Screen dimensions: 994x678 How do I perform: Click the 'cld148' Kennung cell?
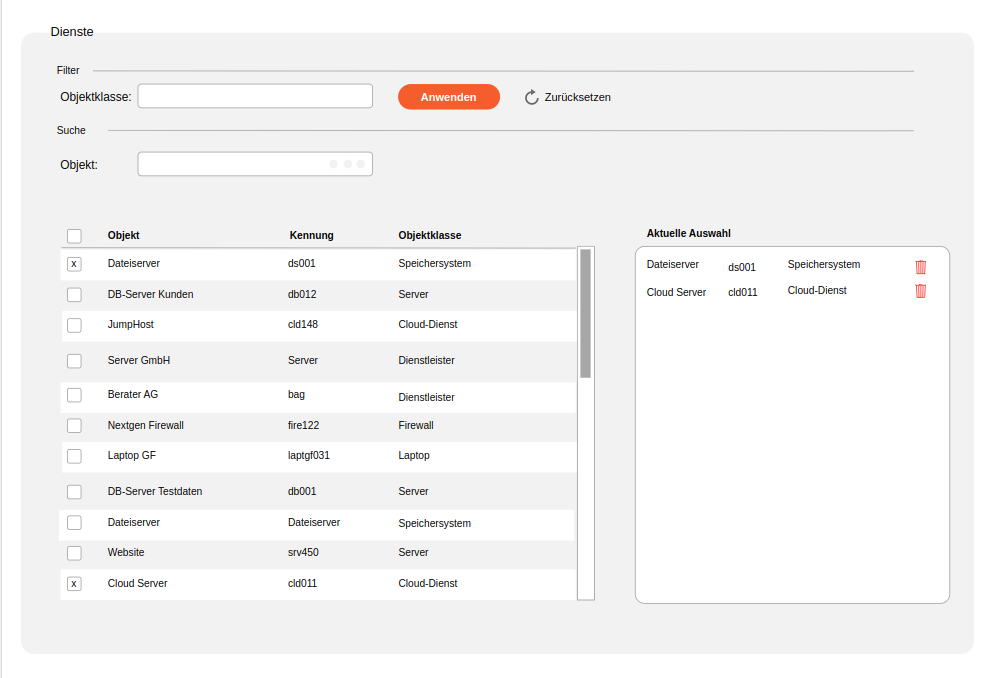pos(303,324)
